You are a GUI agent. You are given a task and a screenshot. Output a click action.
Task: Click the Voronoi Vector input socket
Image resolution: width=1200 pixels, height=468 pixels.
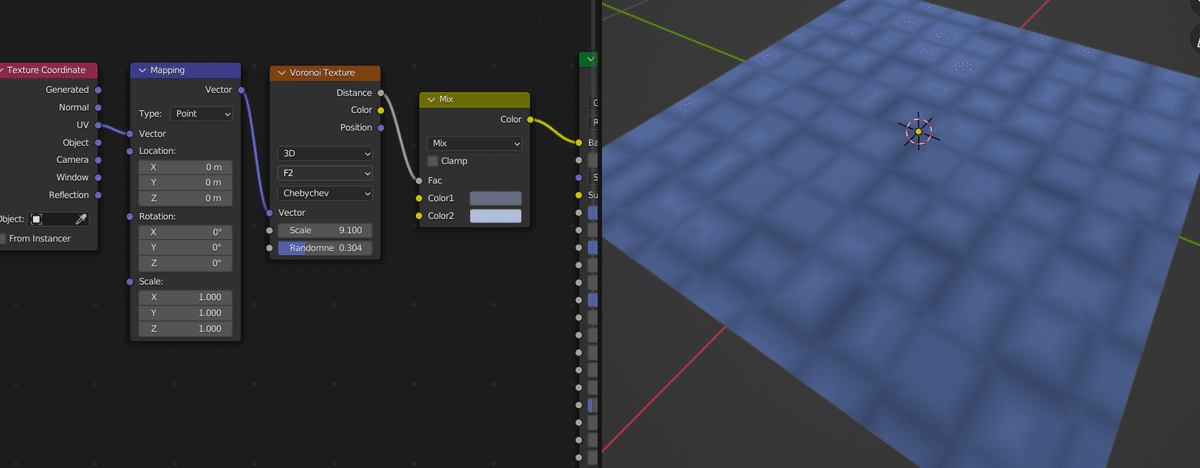(x=270, y=213)
